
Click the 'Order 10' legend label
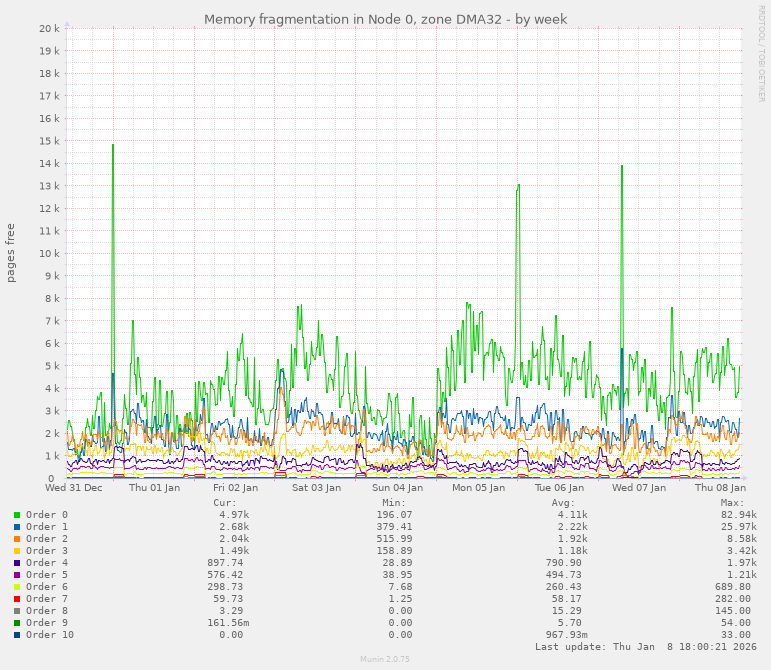[50, 635]
